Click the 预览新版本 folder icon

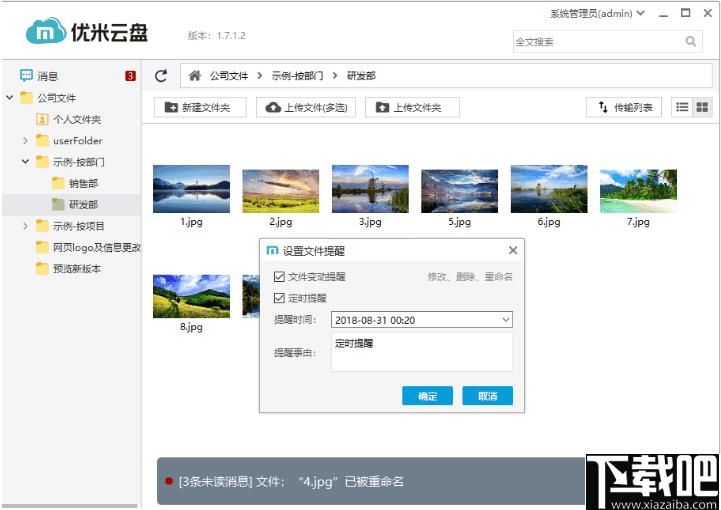click(42, 269)
